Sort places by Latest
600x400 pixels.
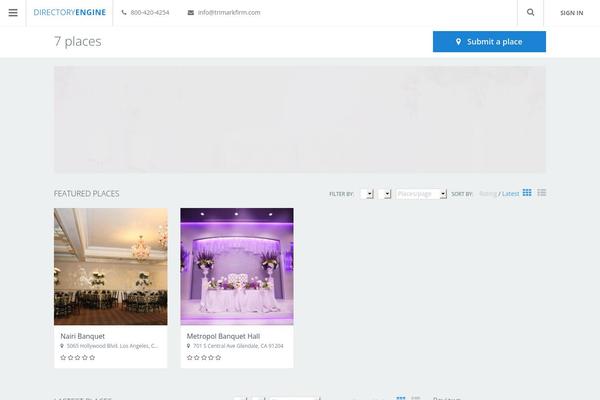coord(510,194)
